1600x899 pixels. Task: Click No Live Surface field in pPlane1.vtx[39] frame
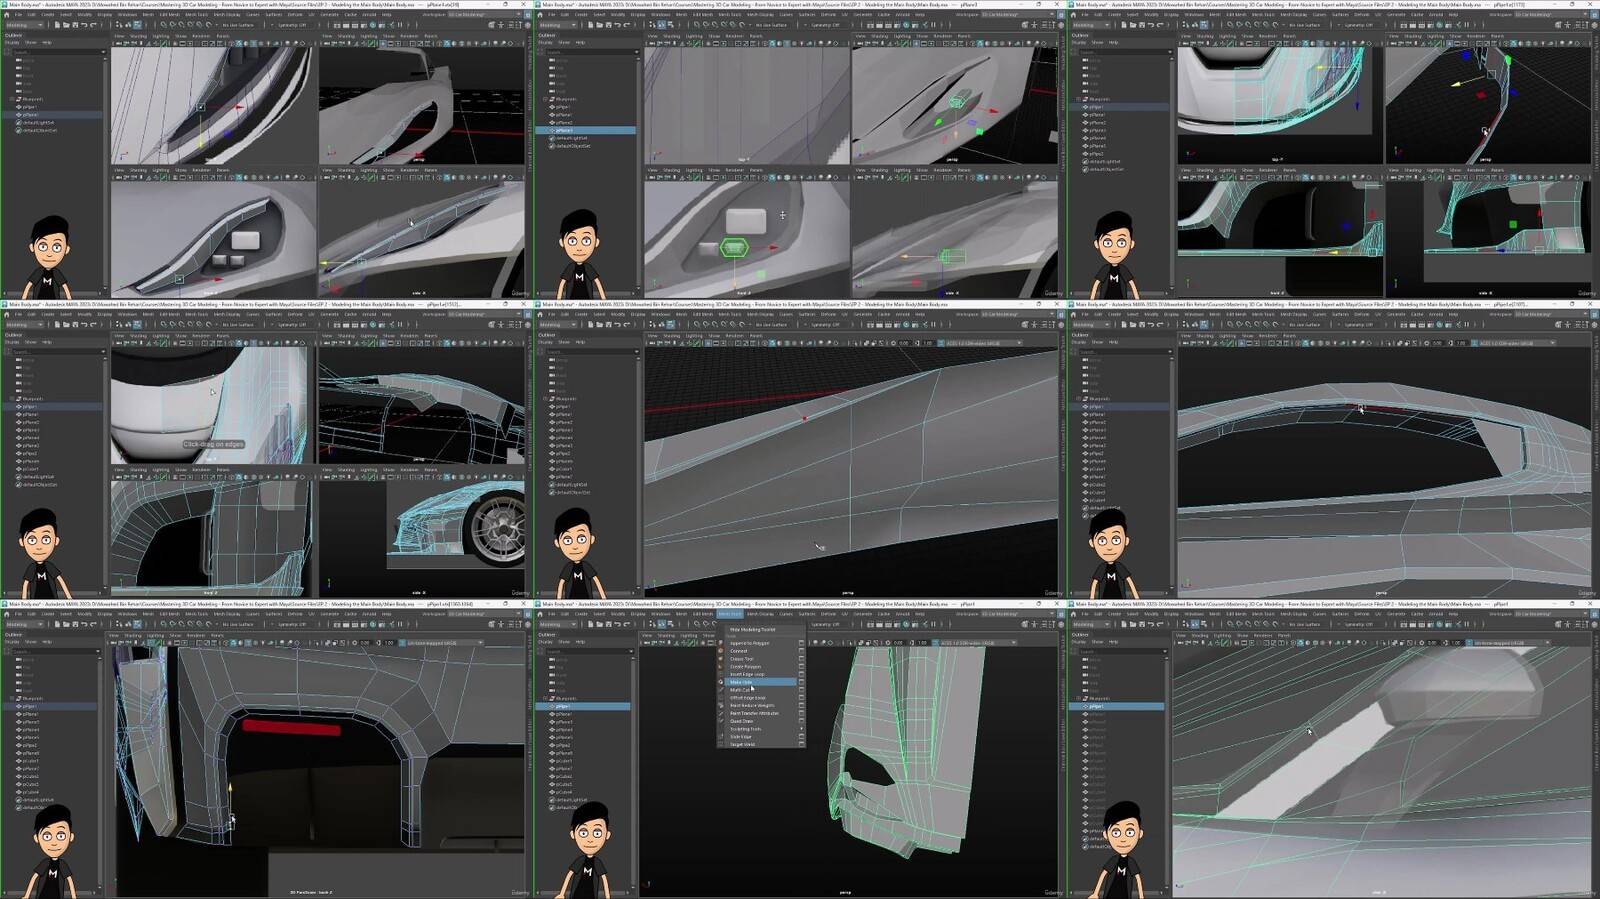[x=238, y=25]
